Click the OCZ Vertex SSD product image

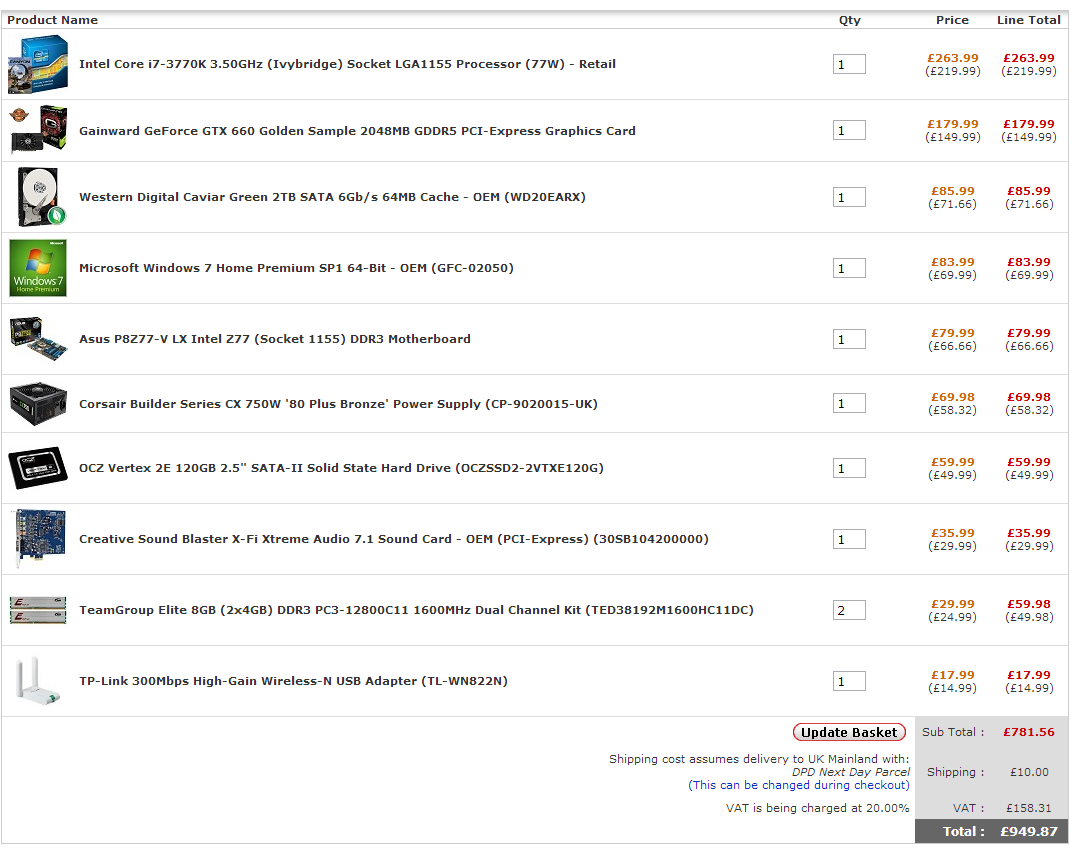click(x=39, y=468)
